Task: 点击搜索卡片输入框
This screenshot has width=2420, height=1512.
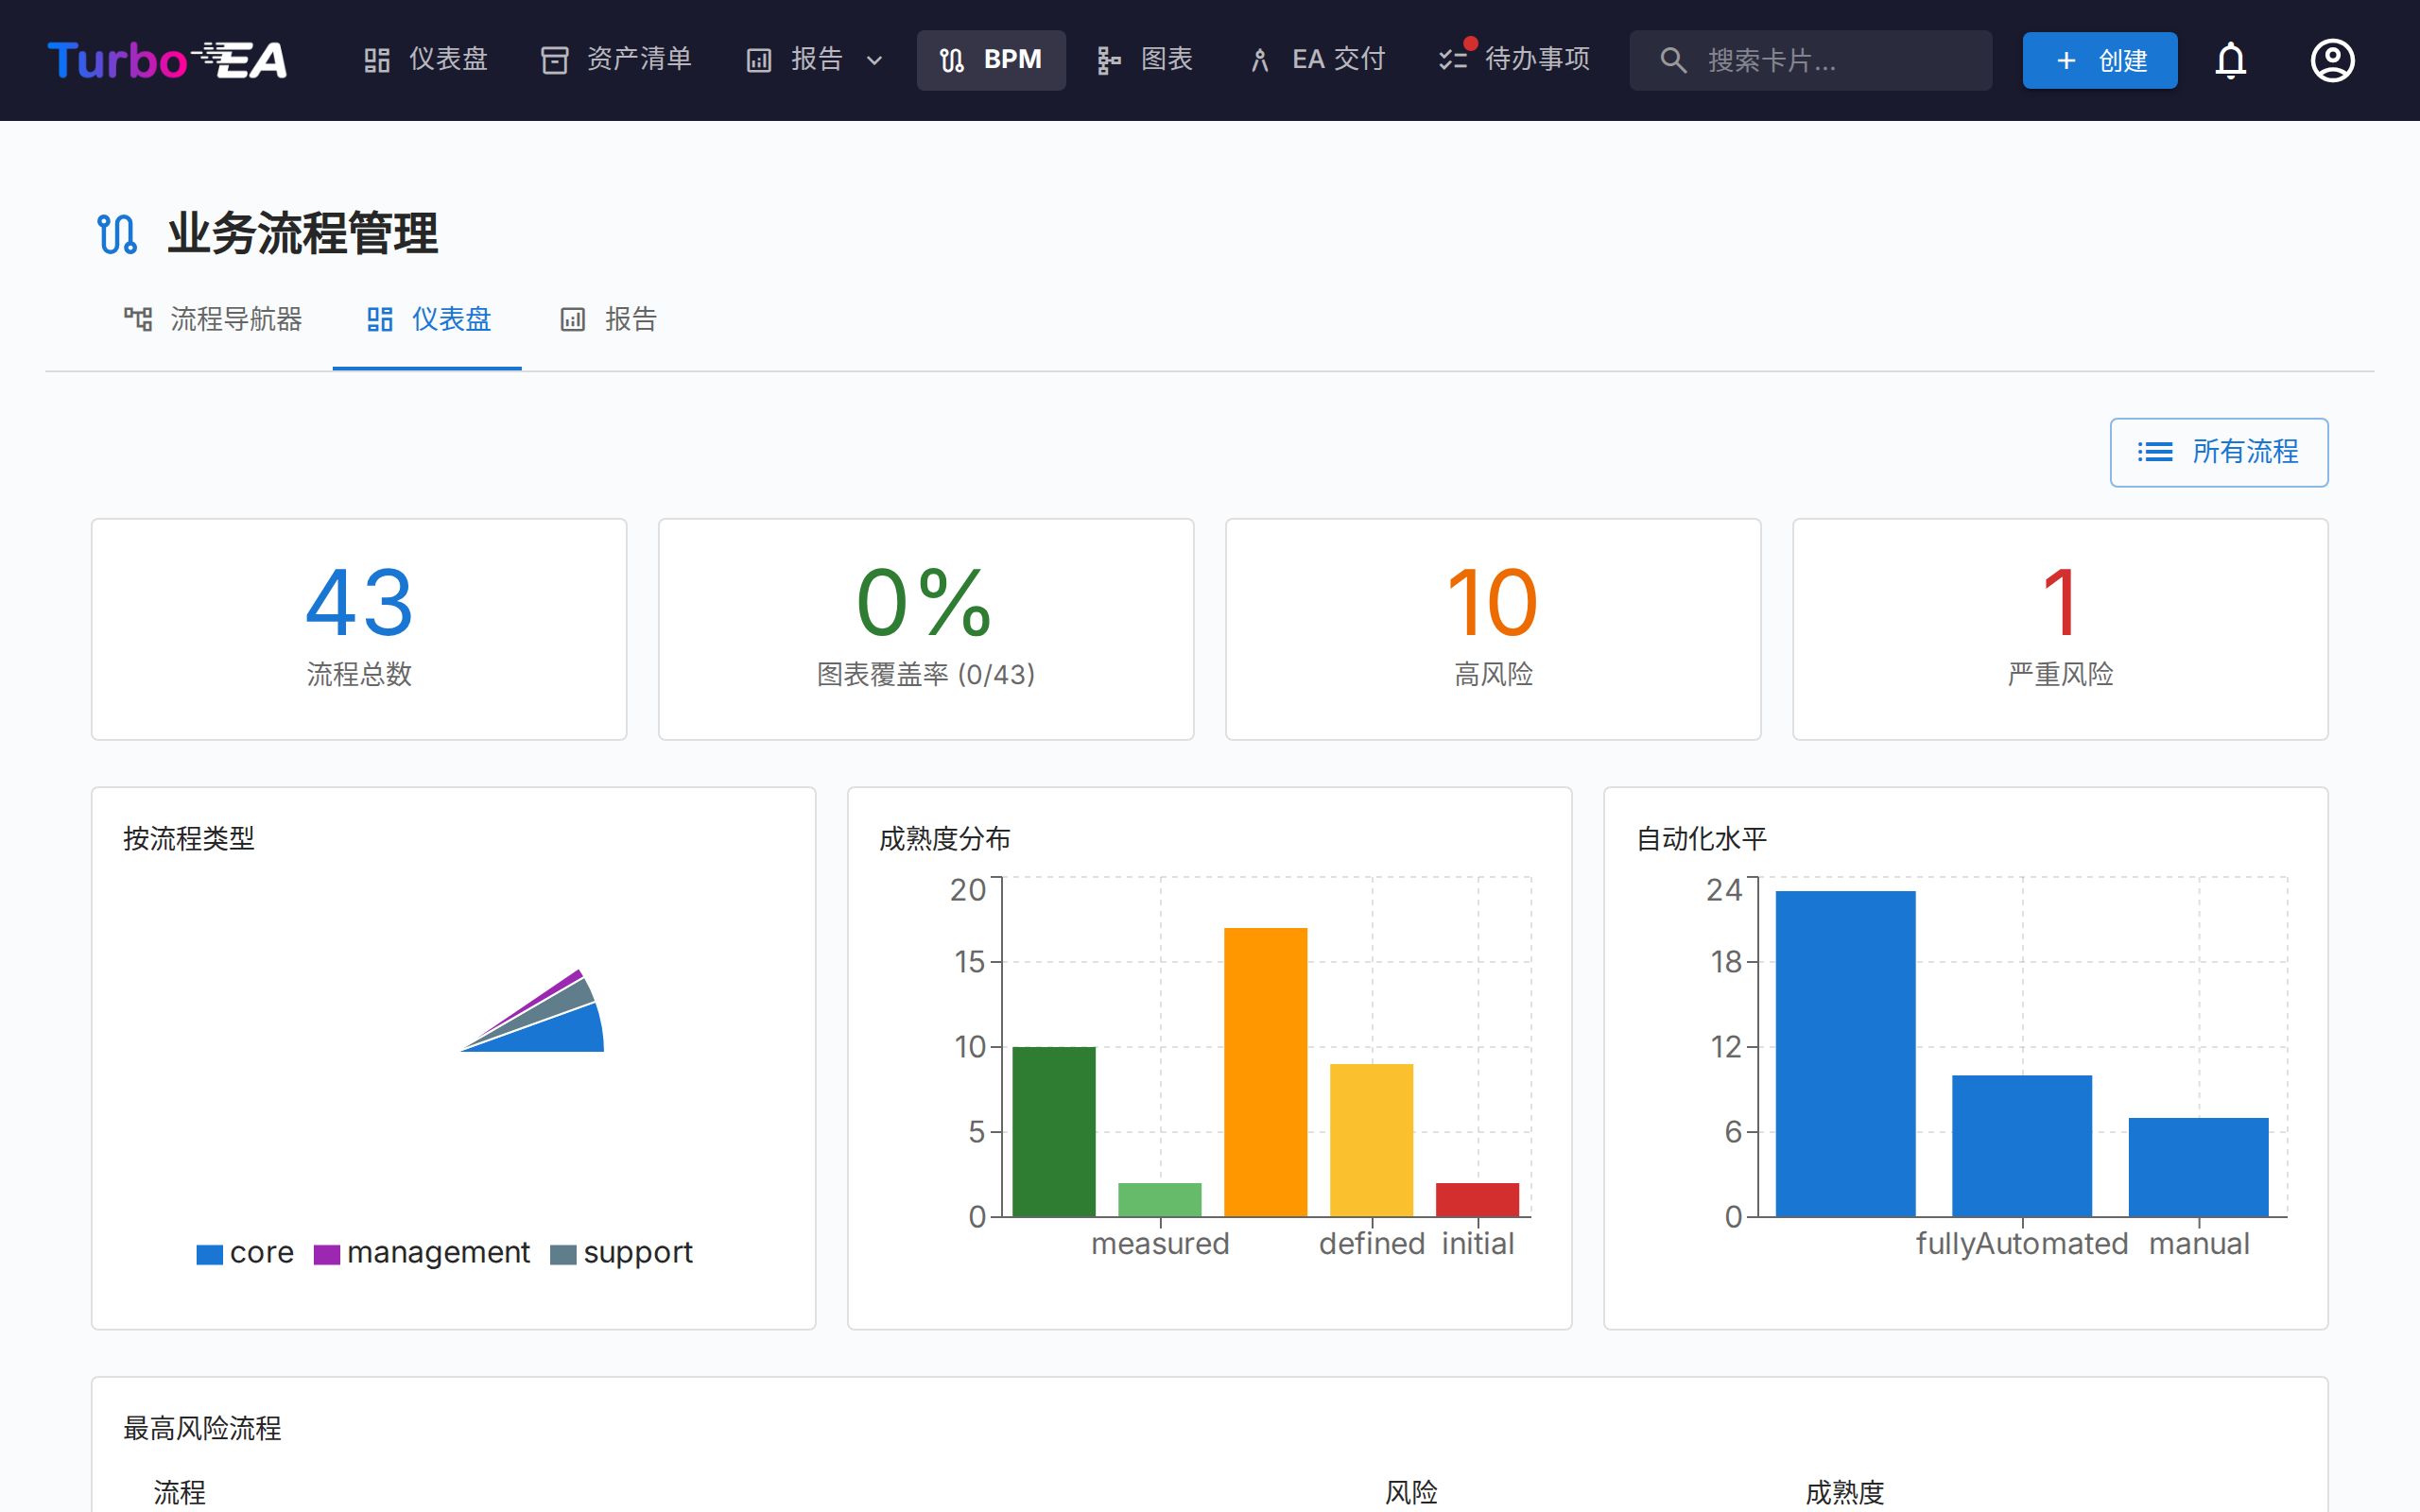Action: point(1810,60)
